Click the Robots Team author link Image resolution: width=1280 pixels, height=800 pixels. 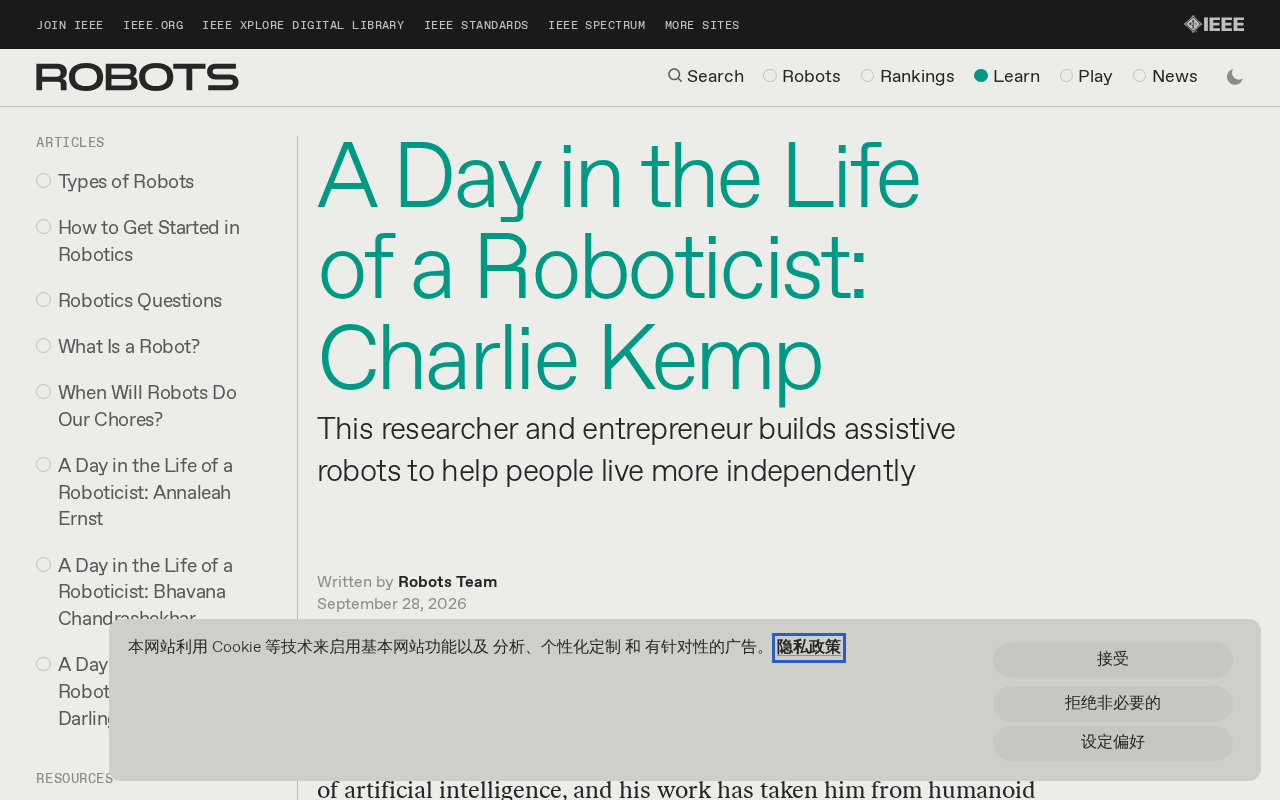tap(447, 582)
